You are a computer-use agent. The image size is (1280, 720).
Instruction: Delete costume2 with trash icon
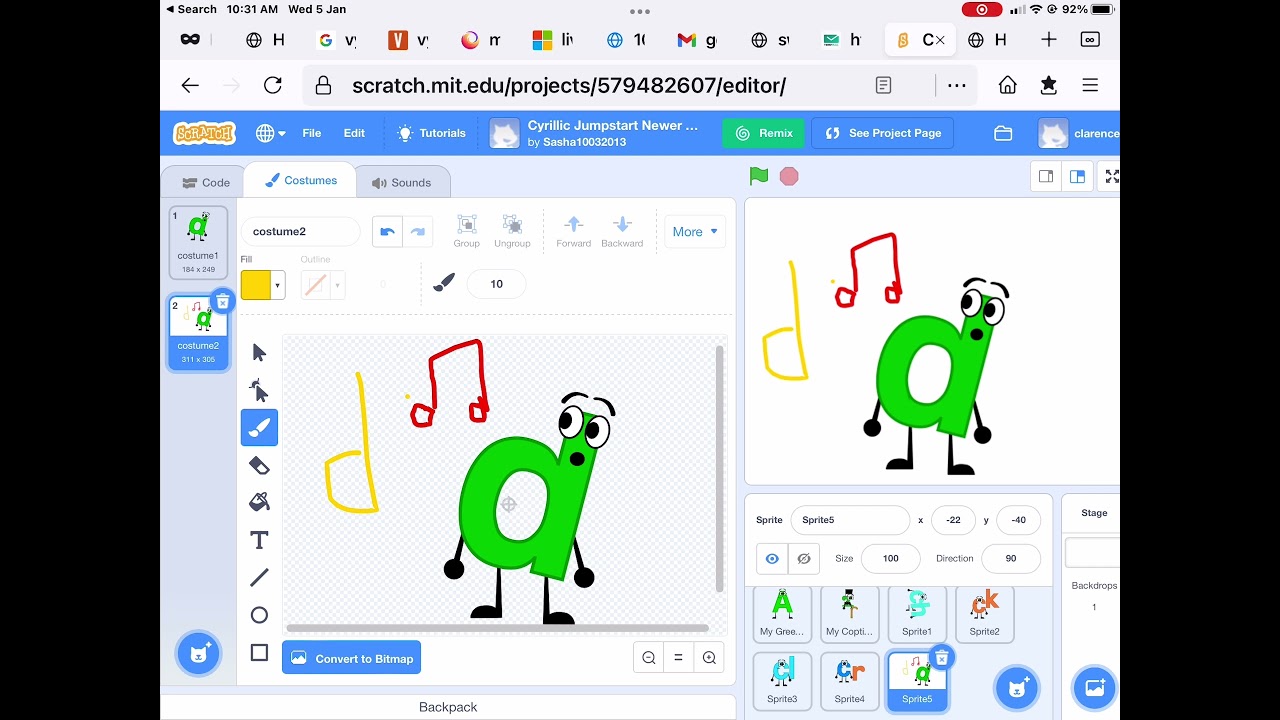pos(223,301)
